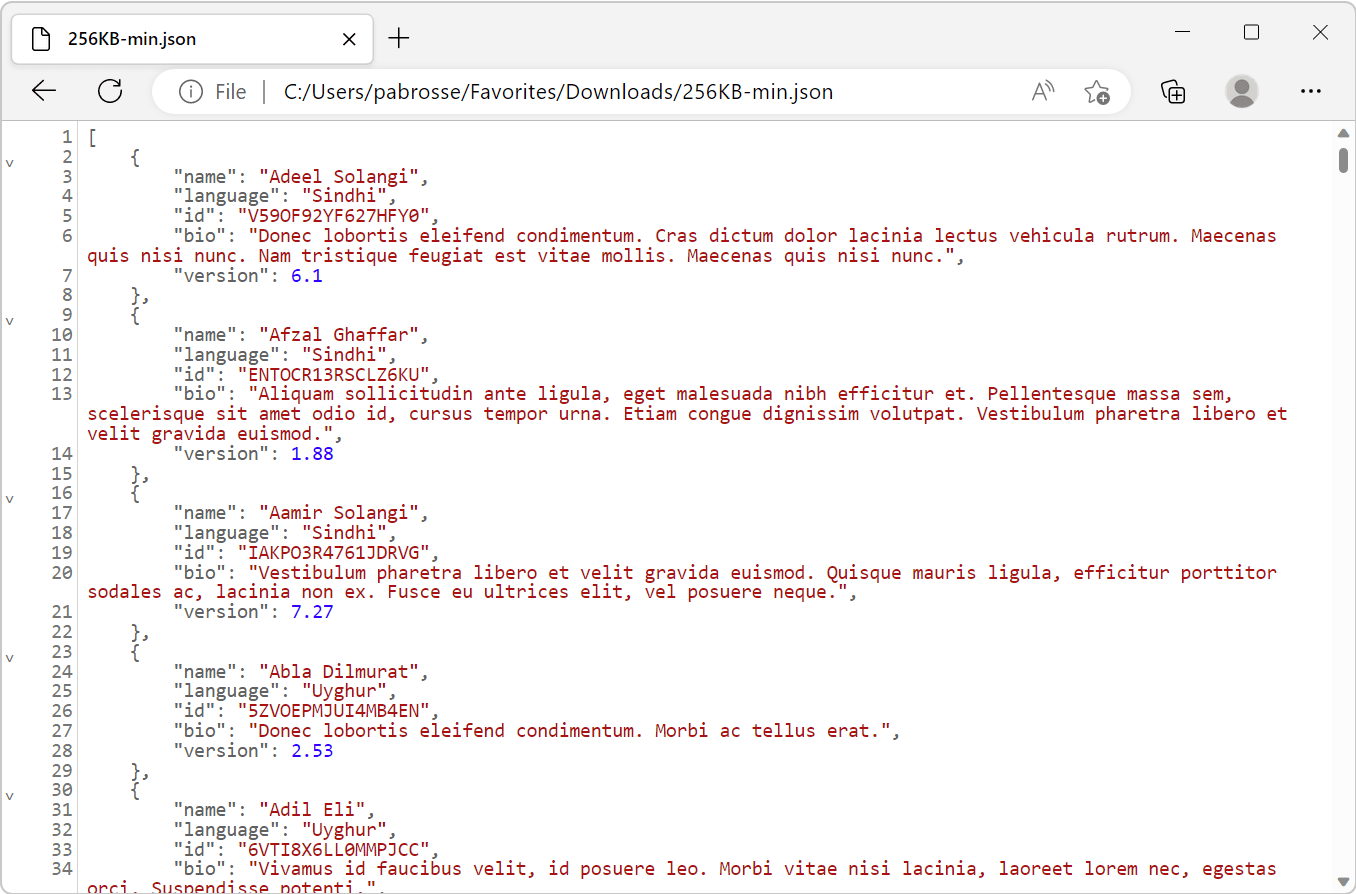The image size is (1356, 894).
Task: Click the back navigation arrow
Action: (44, 91)
